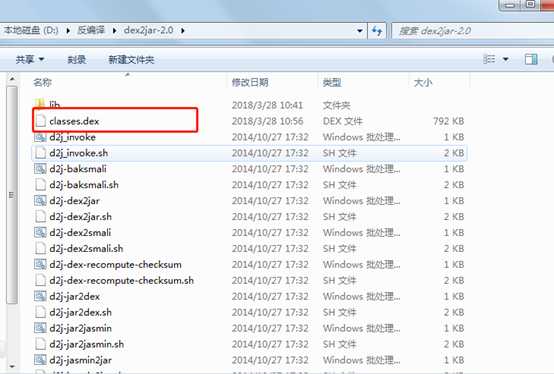The image size is (554, 374).
Task: Click the DEX 文件 type cell
Action: click(x=342, y=121)
